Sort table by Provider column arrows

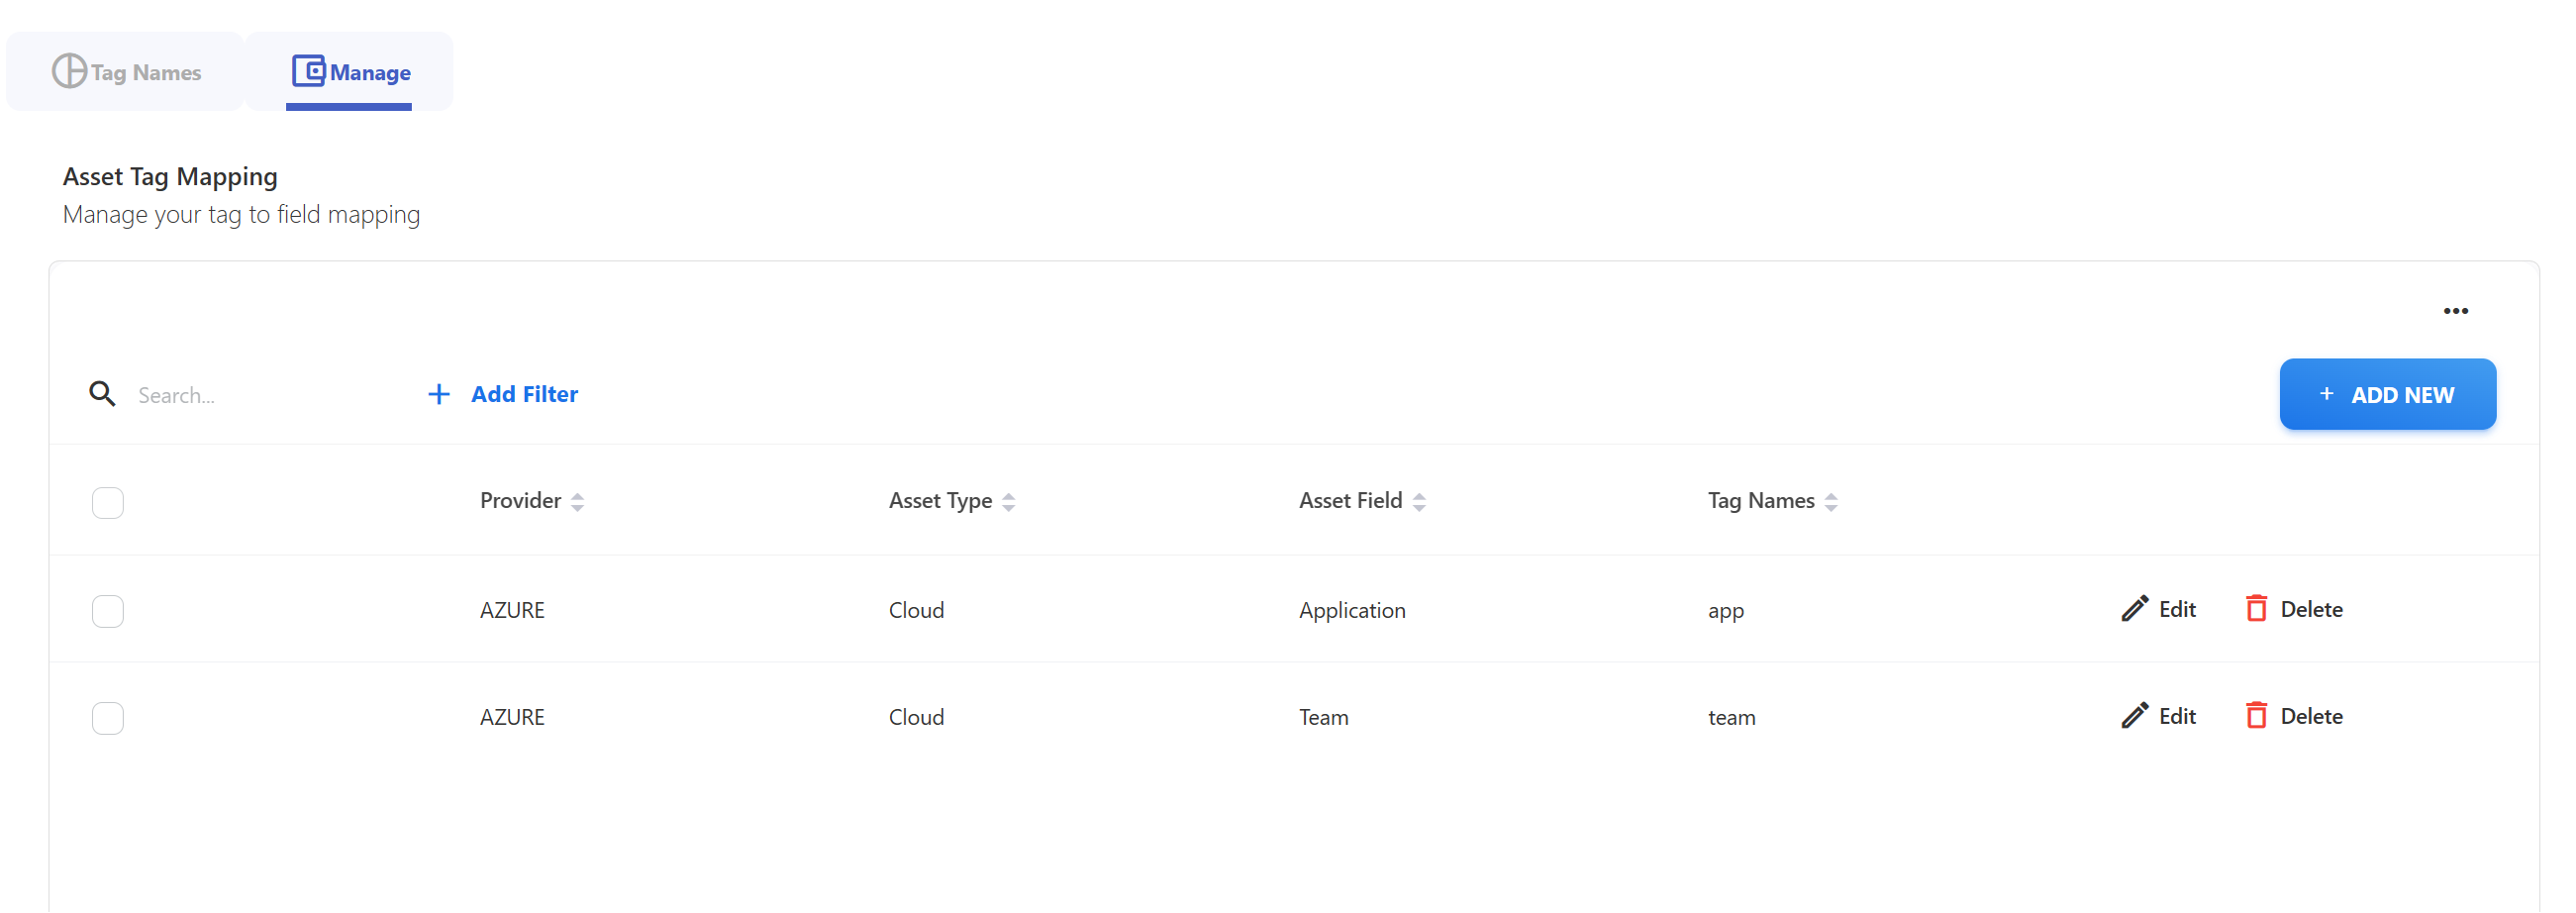click(x=577, y=502)
